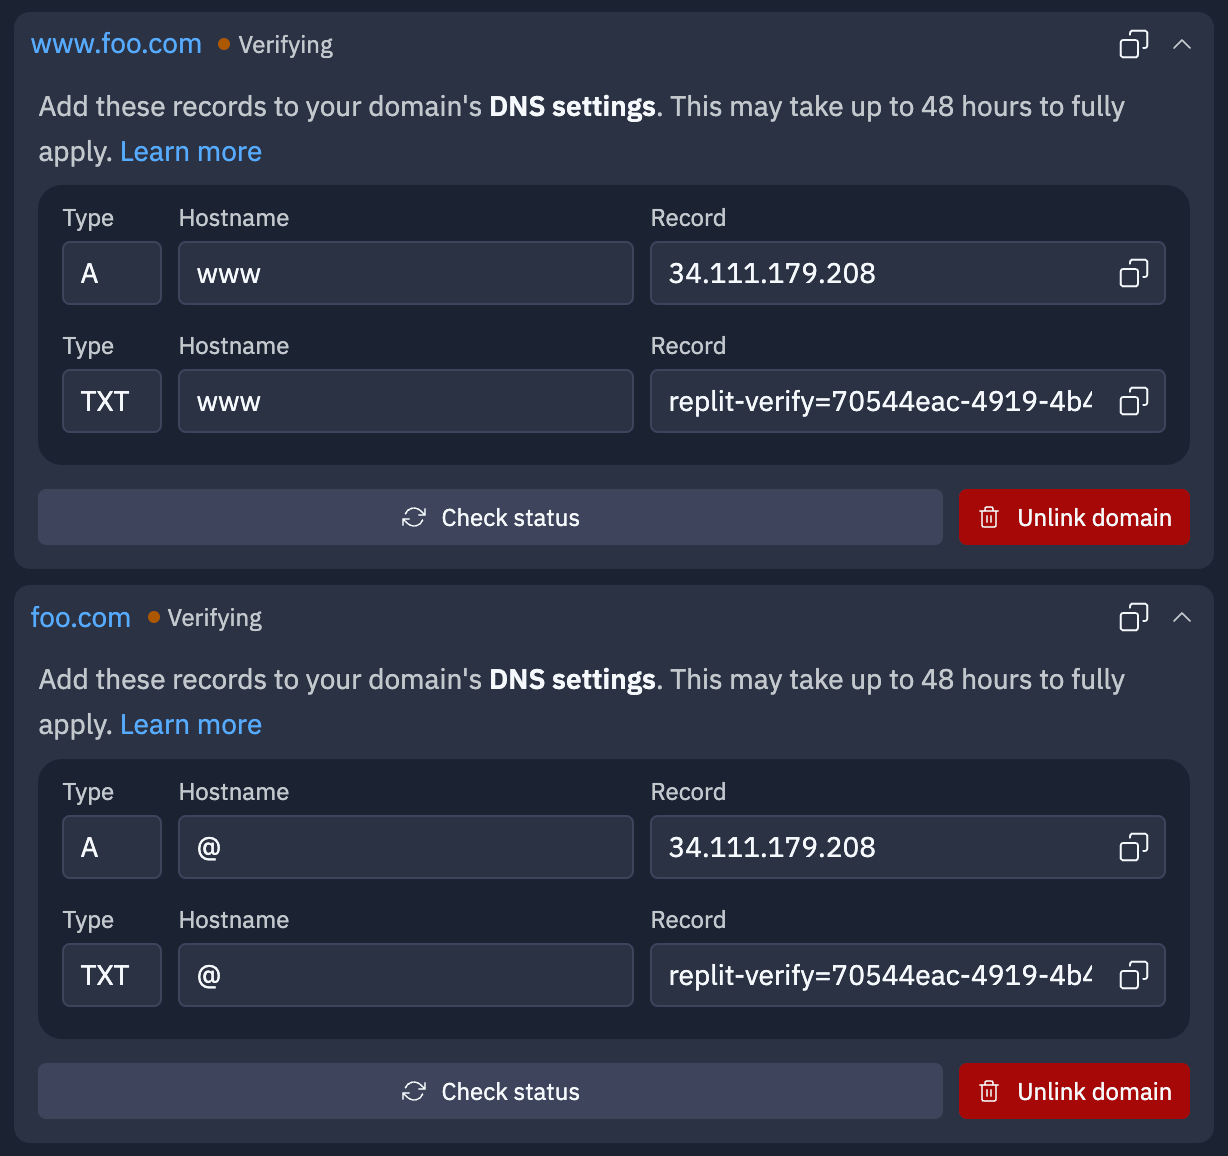Check status for www.foo.com
This screenshot has height=1156, width=1228.
pos(490,517)
